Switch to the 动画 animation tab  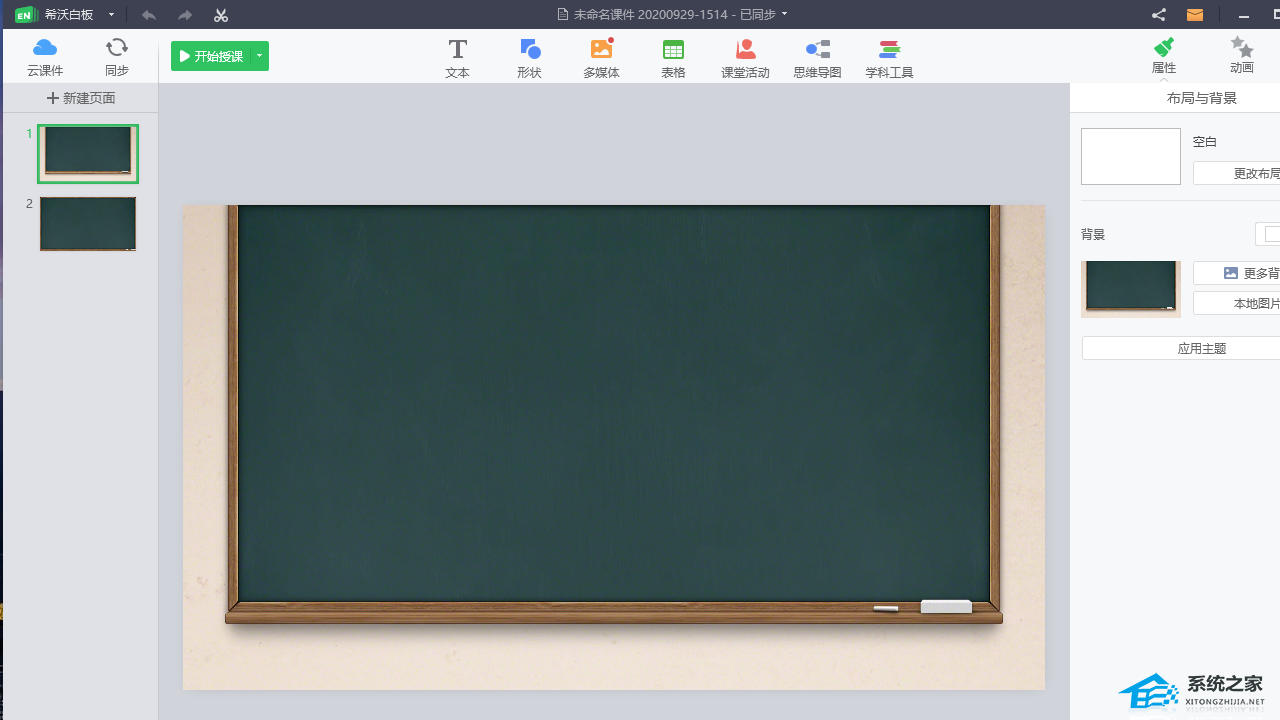(x=1241, y=56)
